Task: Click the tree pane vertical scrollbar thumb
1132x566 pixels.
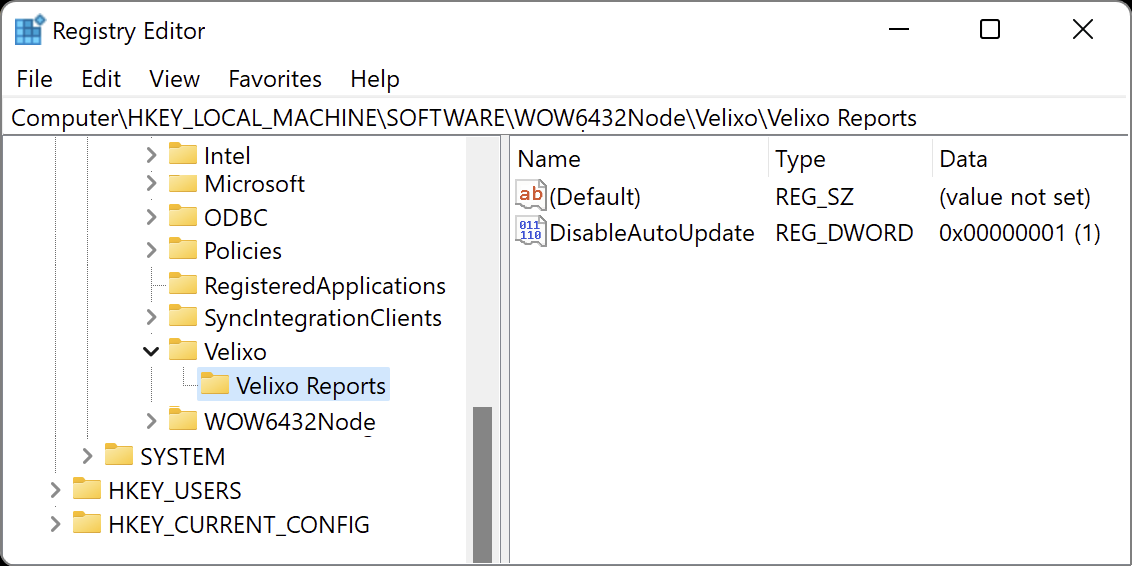Action: point(482,484)
